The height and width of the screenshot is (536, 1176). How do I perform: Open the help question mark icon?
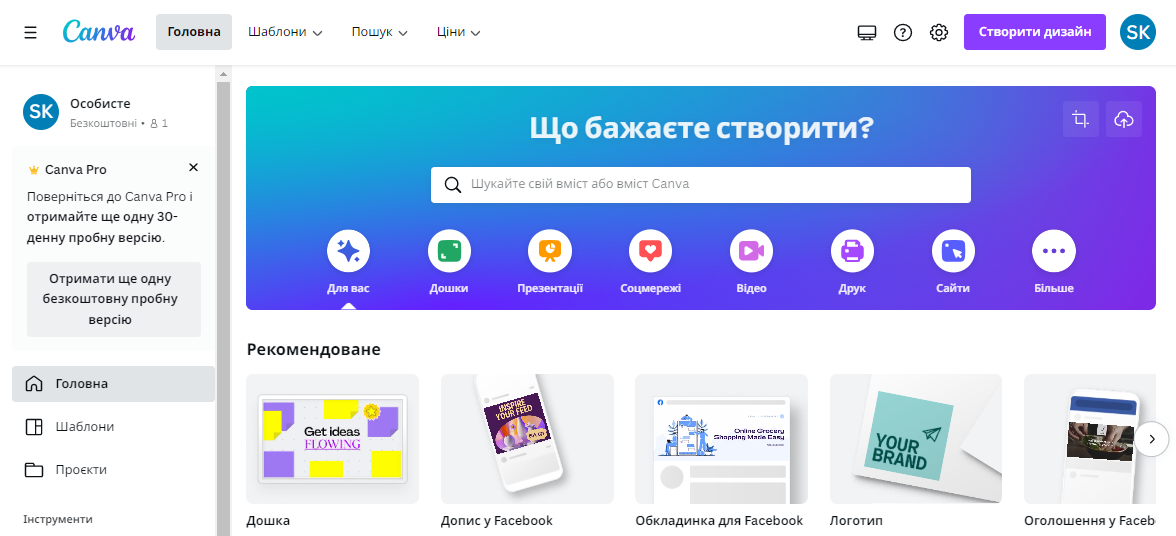click(903, 32)
